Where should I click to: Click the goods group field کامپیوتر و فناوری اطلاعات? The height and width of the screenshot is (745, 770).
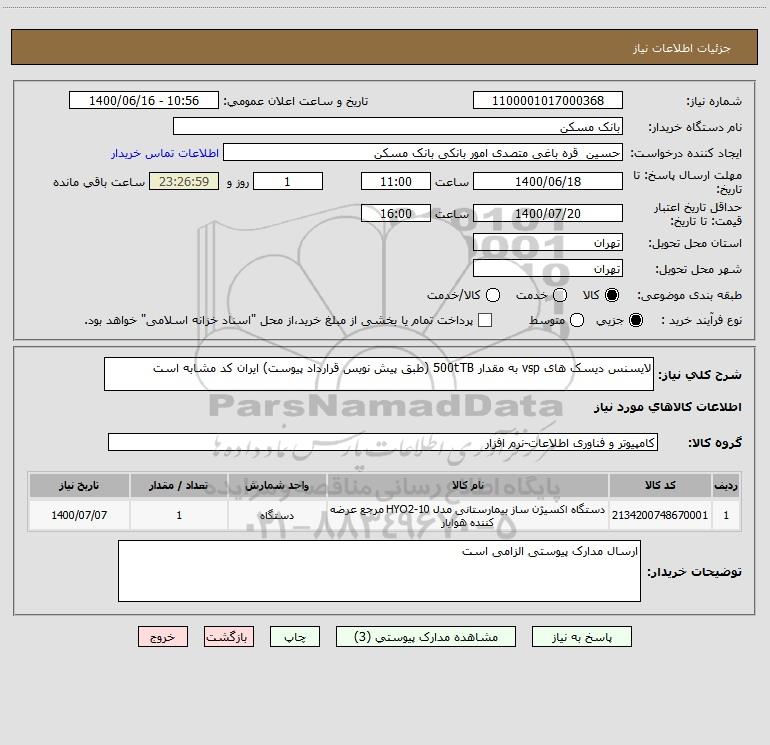tap(383, 442)
